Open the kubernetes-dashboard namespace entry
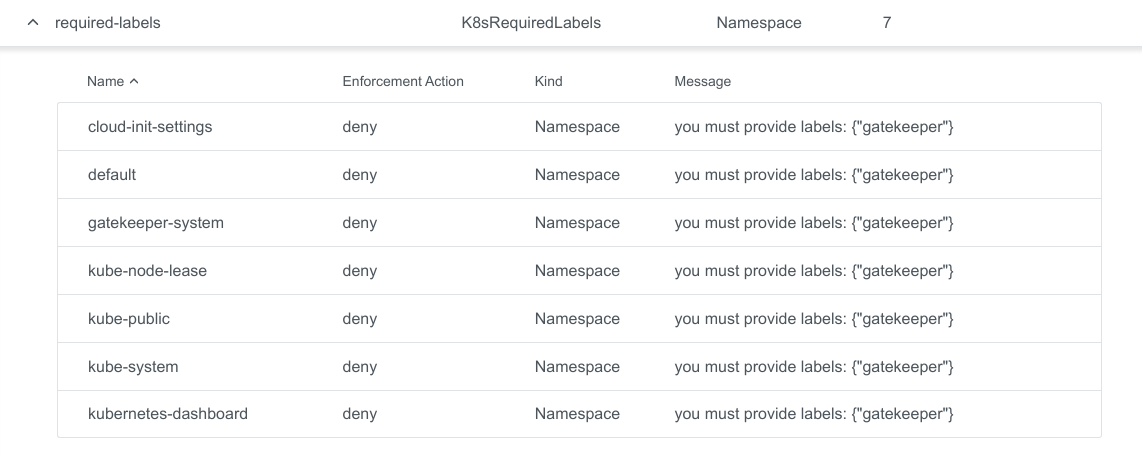The height and width of the screenshot is (469, 1142). [167, 414]
